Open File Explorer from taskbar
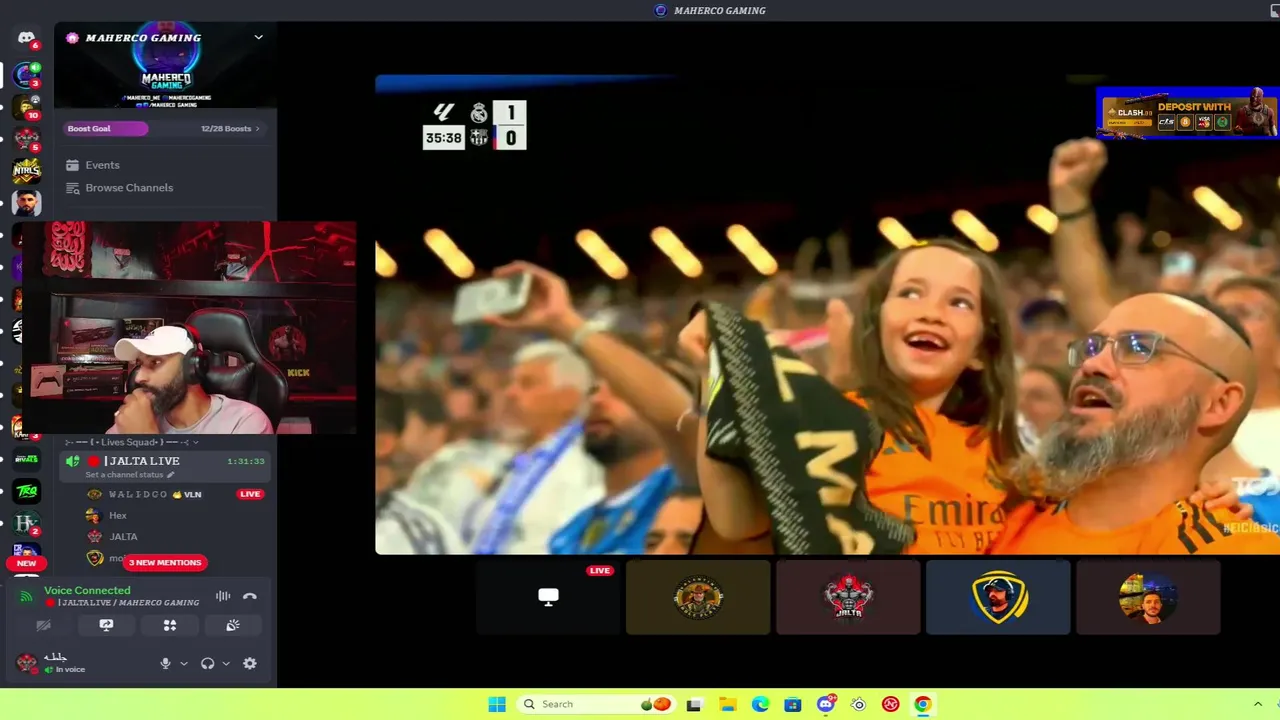 click(727, 704)
